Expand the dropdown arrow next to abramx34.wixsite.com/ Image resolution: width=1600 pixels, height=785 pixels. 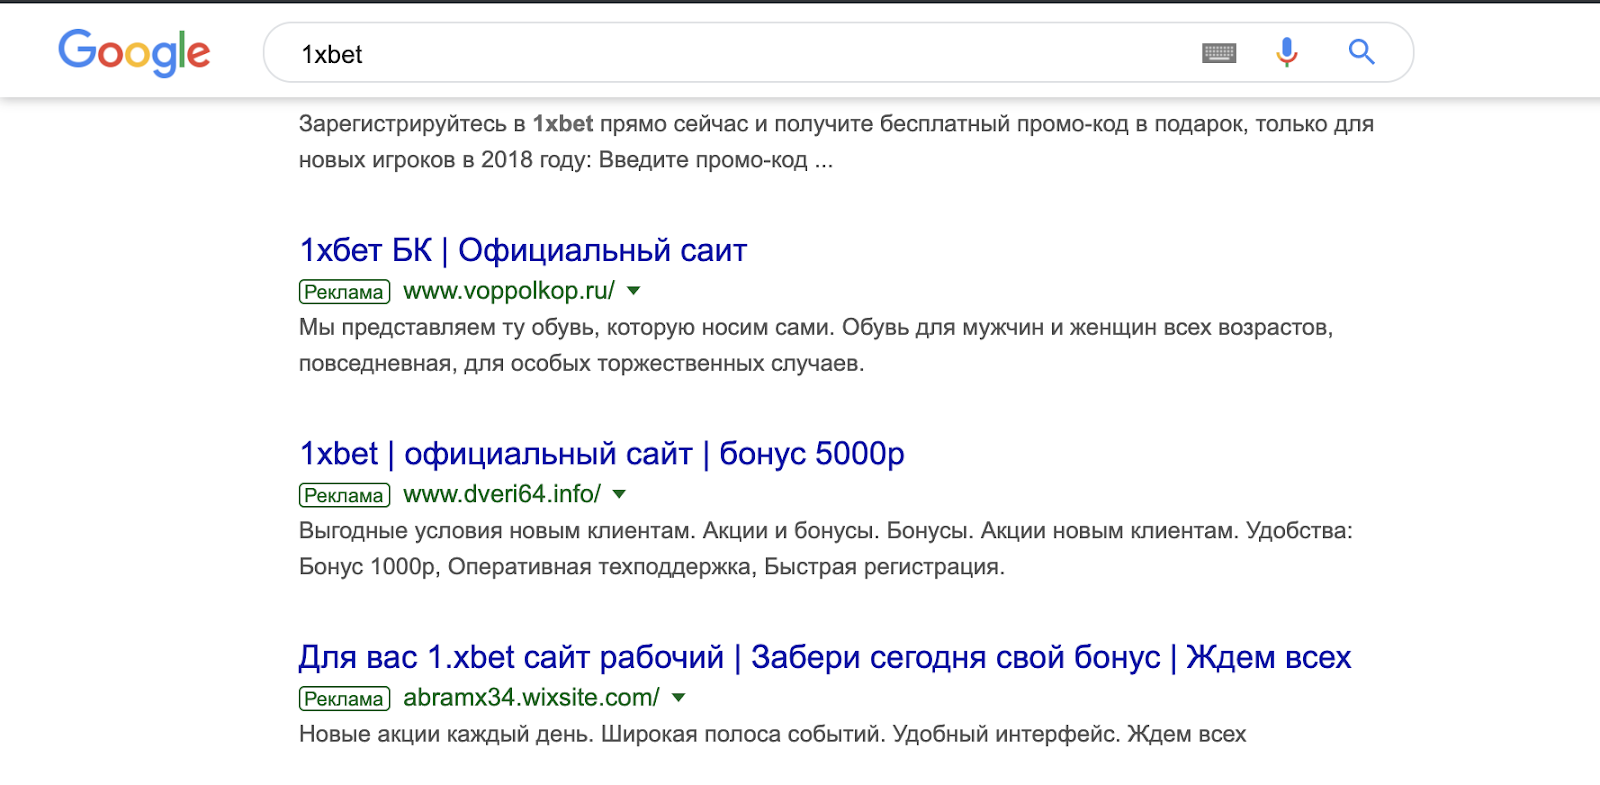[x=678, y=697]
